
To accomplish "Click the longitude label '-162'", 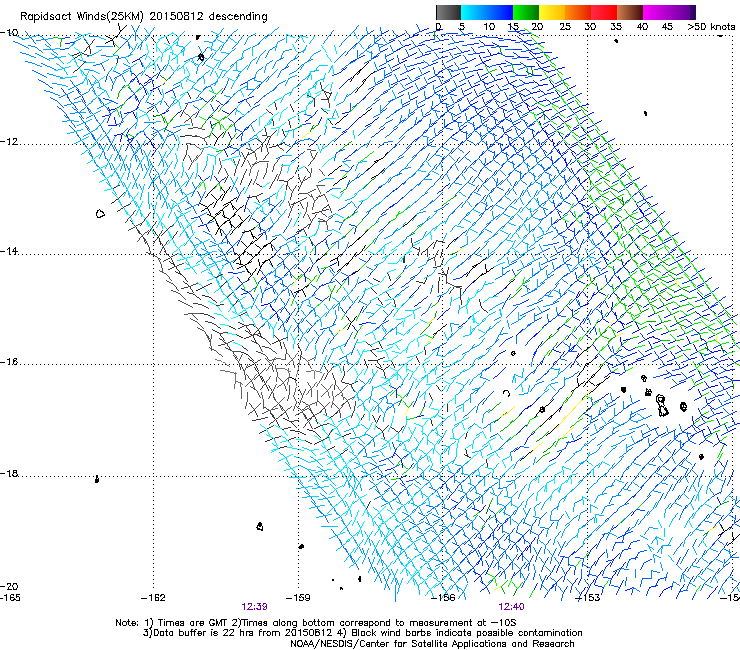I will pyautogui.click(x=153, y=598).
